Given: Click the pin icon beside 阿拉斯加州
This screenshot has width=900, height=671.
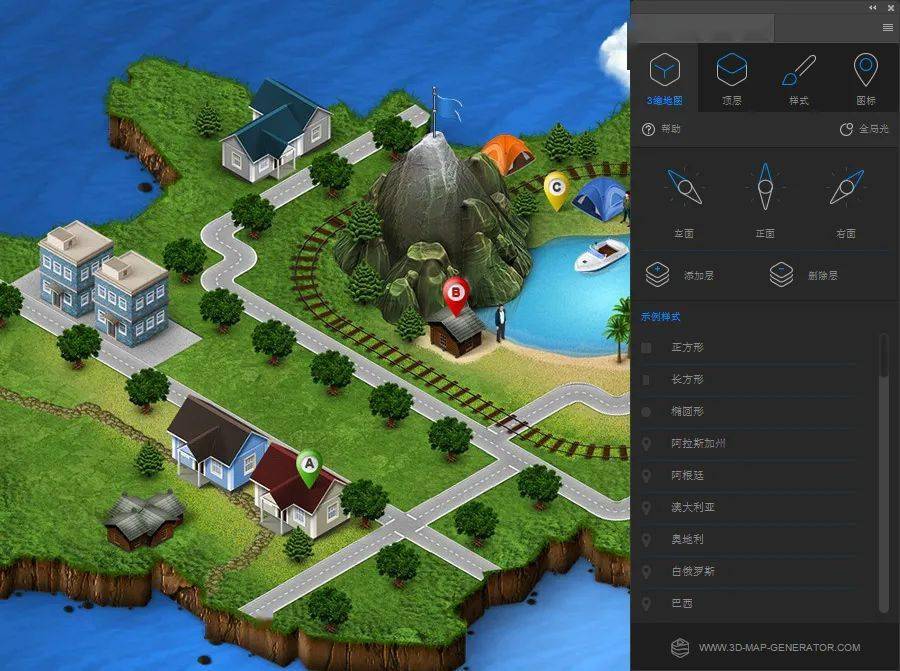Looking at the screenshot, I should tap(646, 444).
